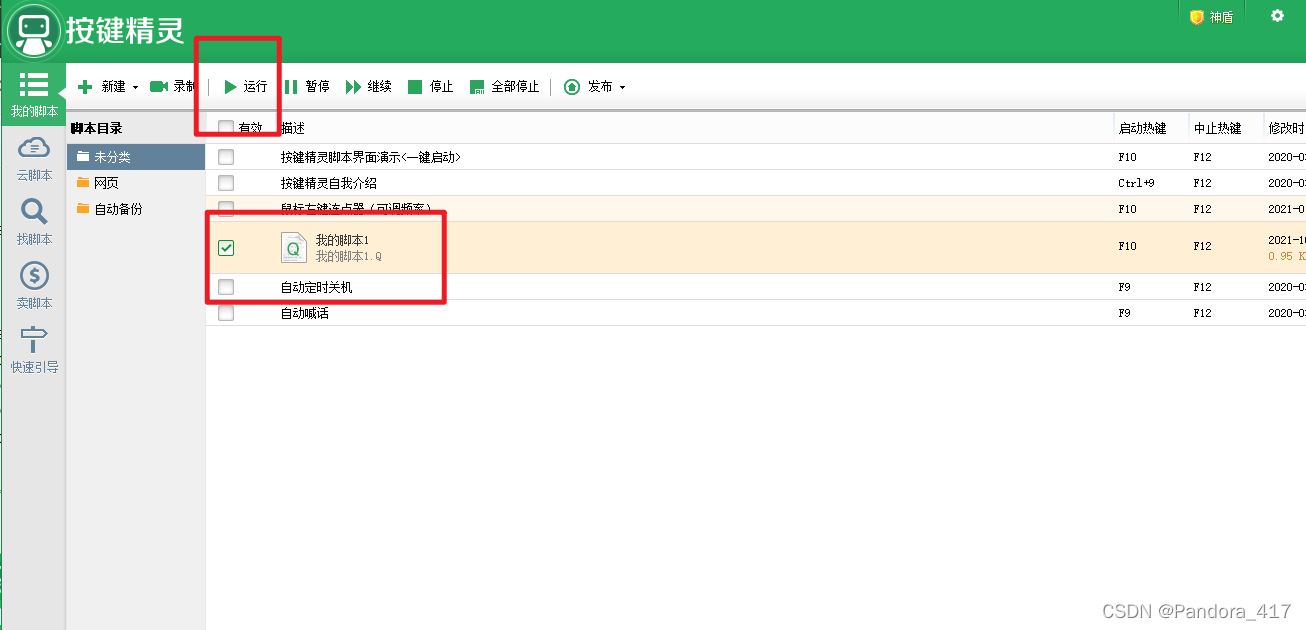Screen dimensions: 1306x630
Task: Click the 神盾 shield button
Action: tap(1211, 17)
